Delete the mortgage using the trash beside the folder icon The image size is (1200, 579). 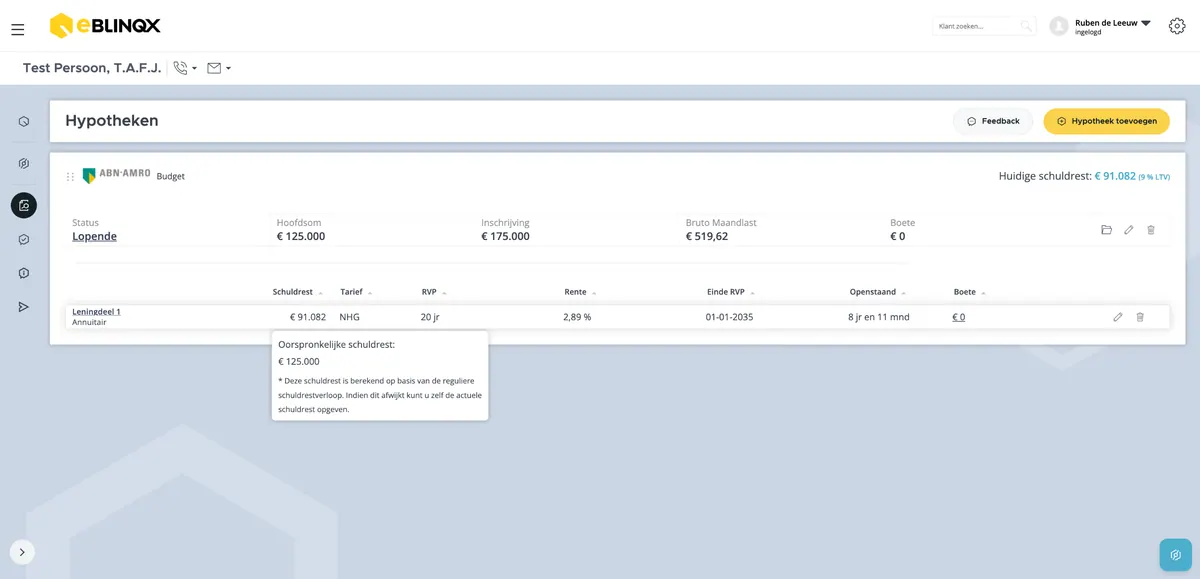pyautogui.click(x=1151, y=230)
